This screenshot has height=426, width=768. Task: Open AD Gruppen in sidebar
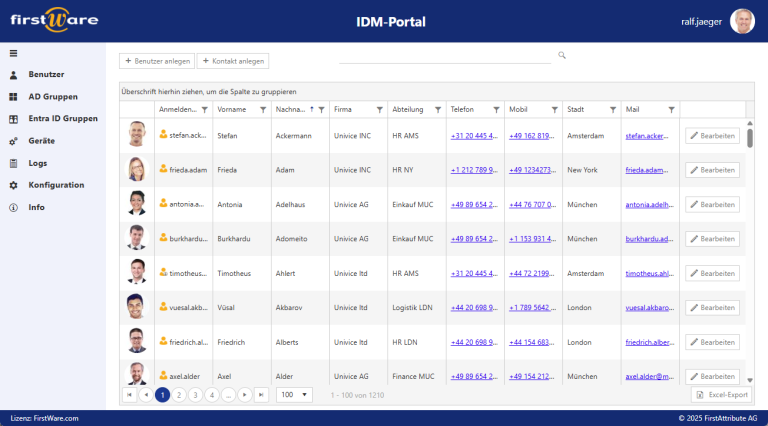53,97
